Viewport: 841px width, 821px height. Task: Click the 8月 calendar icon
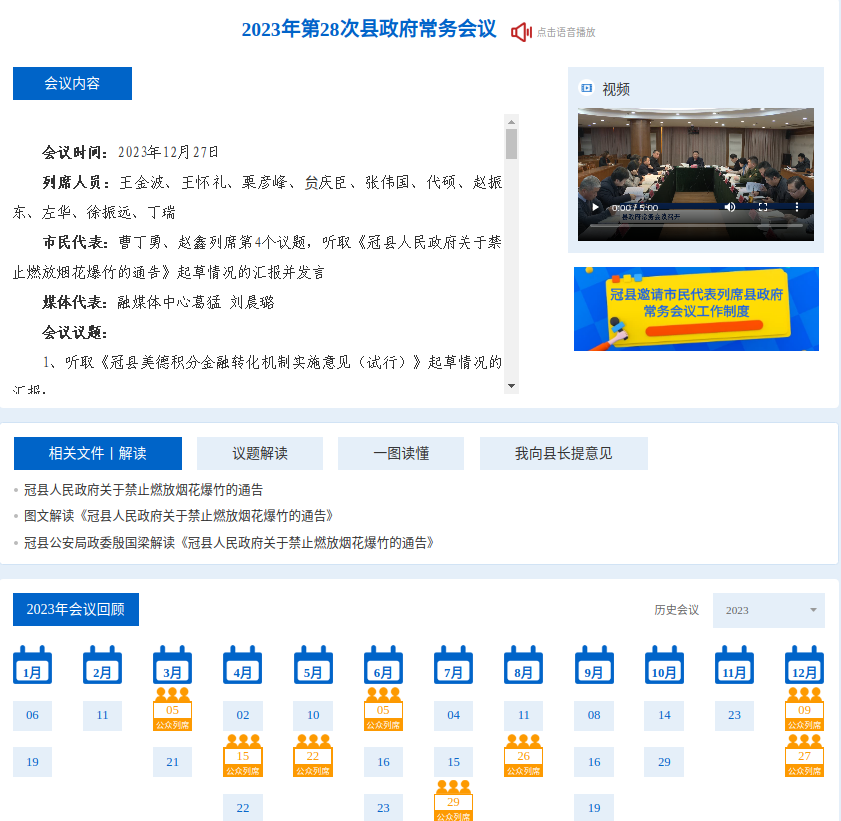523,665
